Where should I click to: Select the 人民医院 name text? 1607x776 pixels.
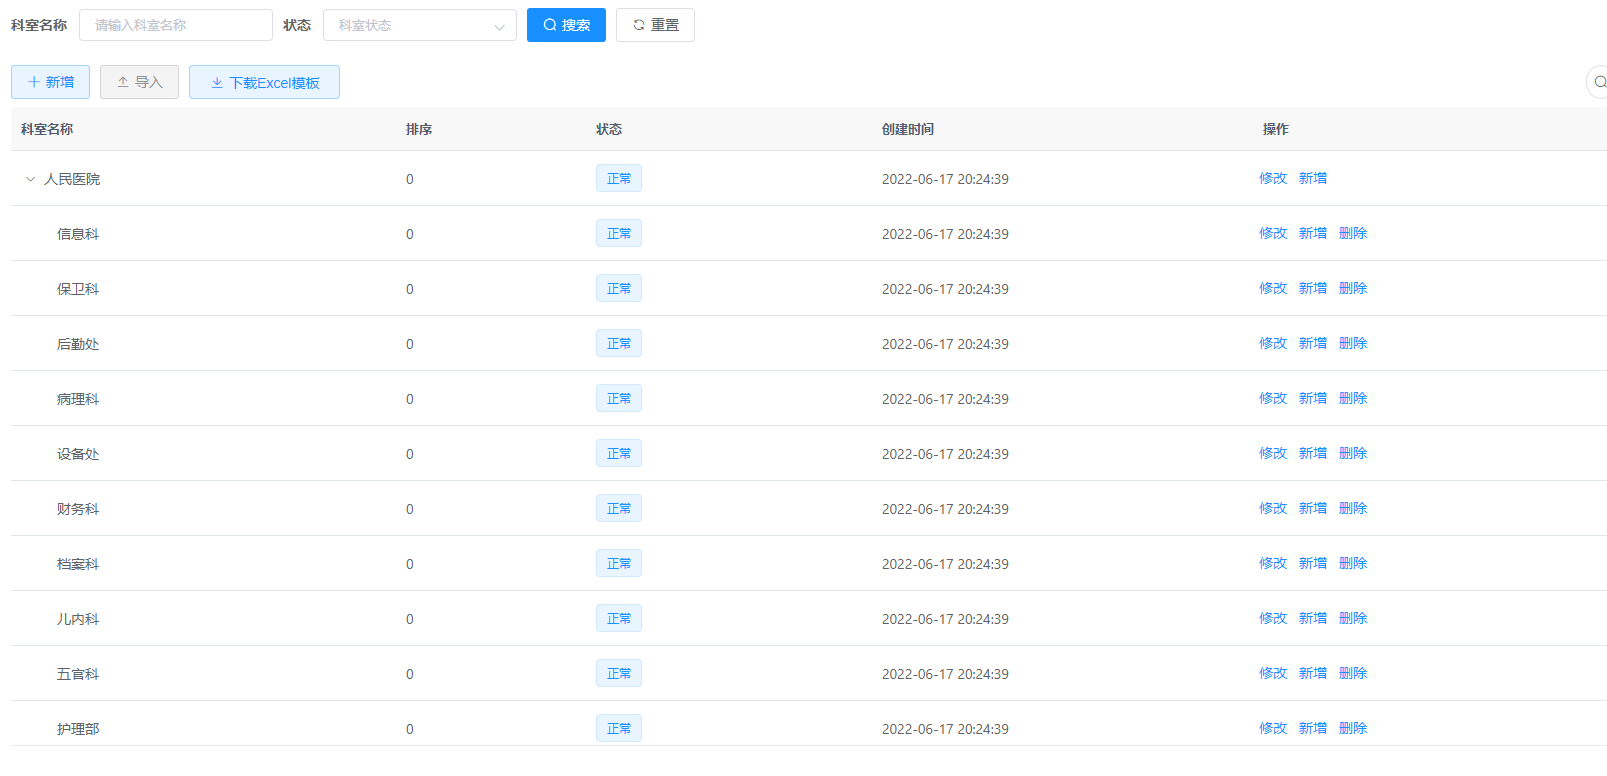[72, 179]
